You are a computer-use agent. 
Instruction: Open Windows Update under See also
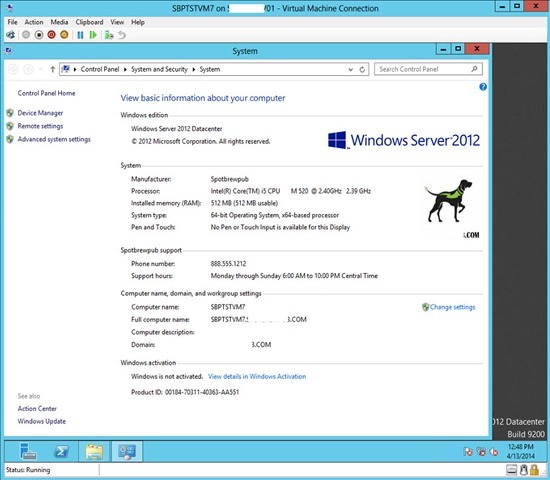(42, 421)
